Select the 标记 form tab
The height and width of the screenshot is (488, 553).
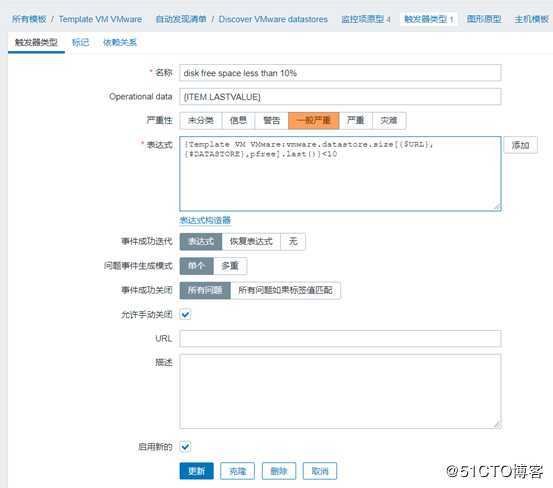point(80,43)
